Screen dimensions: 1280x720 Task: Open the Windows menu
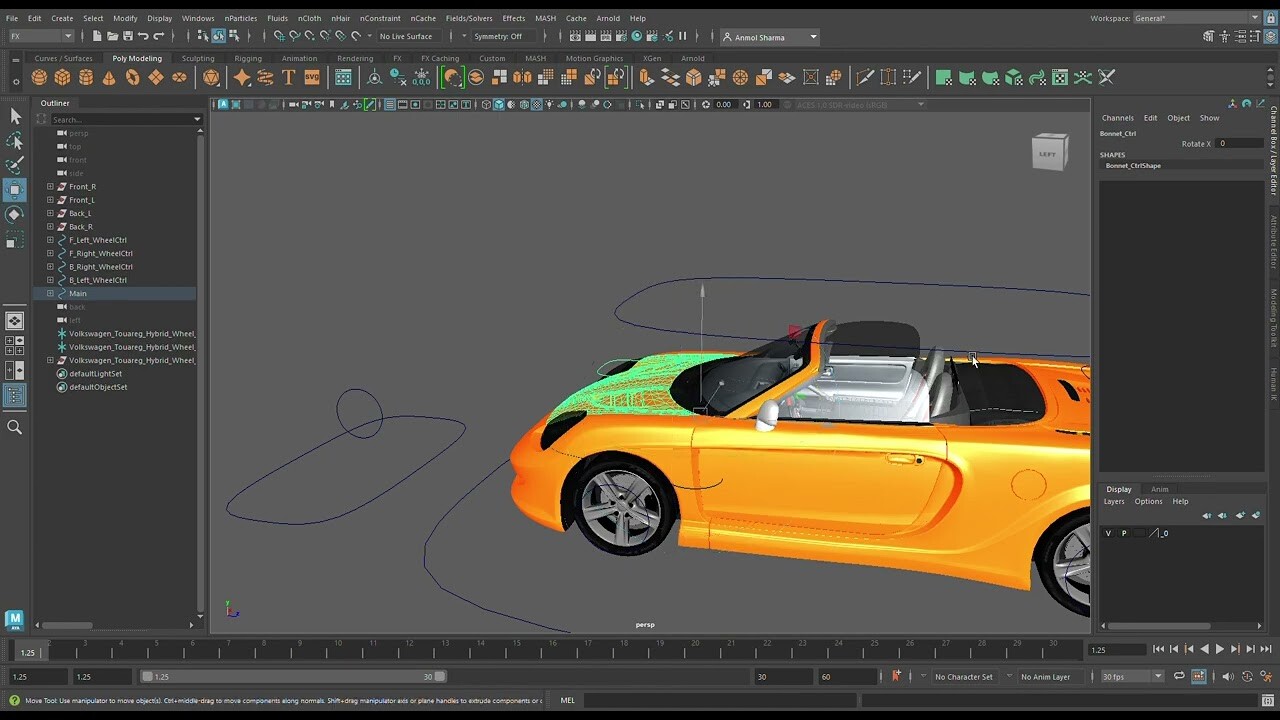(x=198, y=18)
